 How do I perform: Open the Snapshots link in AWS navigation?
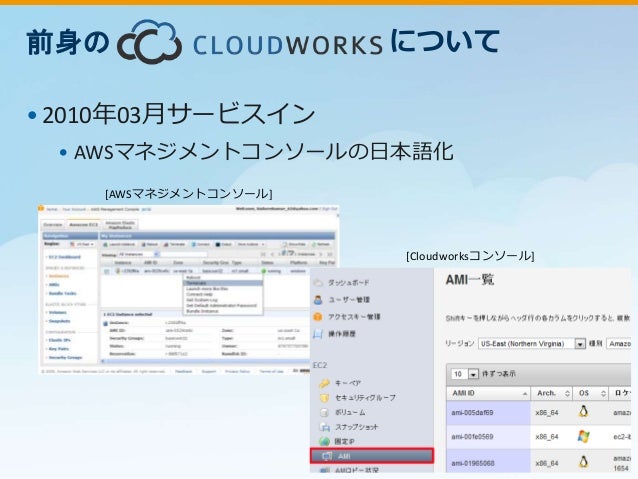click(59, 321)
